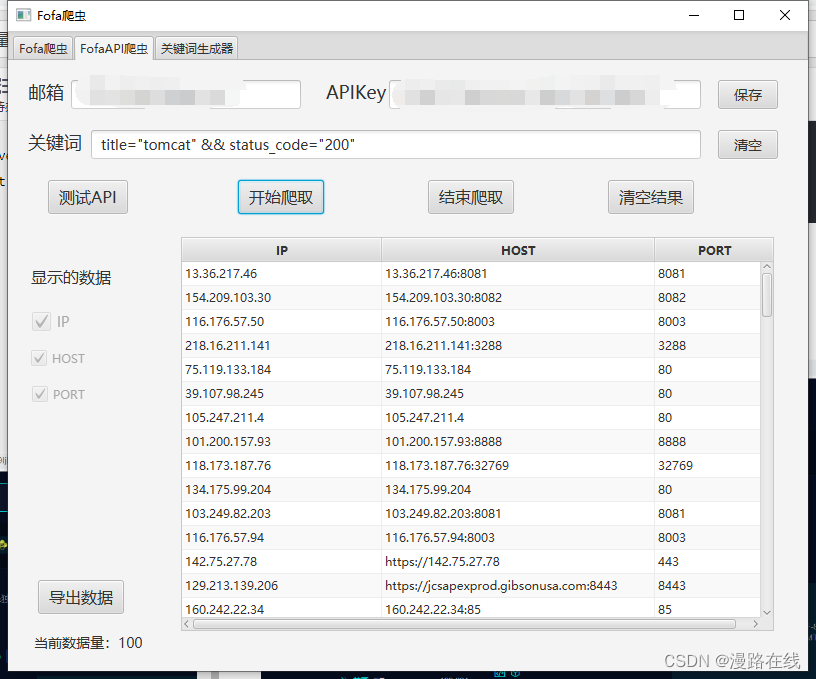
Task: Click port cell 8888
Action: (x=707, y=441)
